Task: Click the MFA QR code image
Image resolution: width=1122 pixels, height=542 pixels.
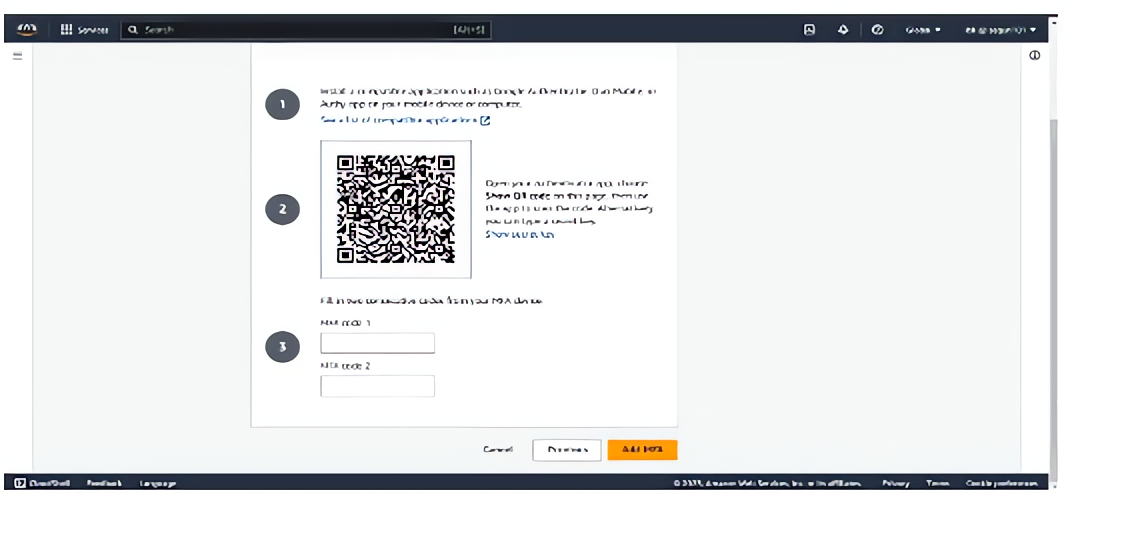Action: click(396, 209)
